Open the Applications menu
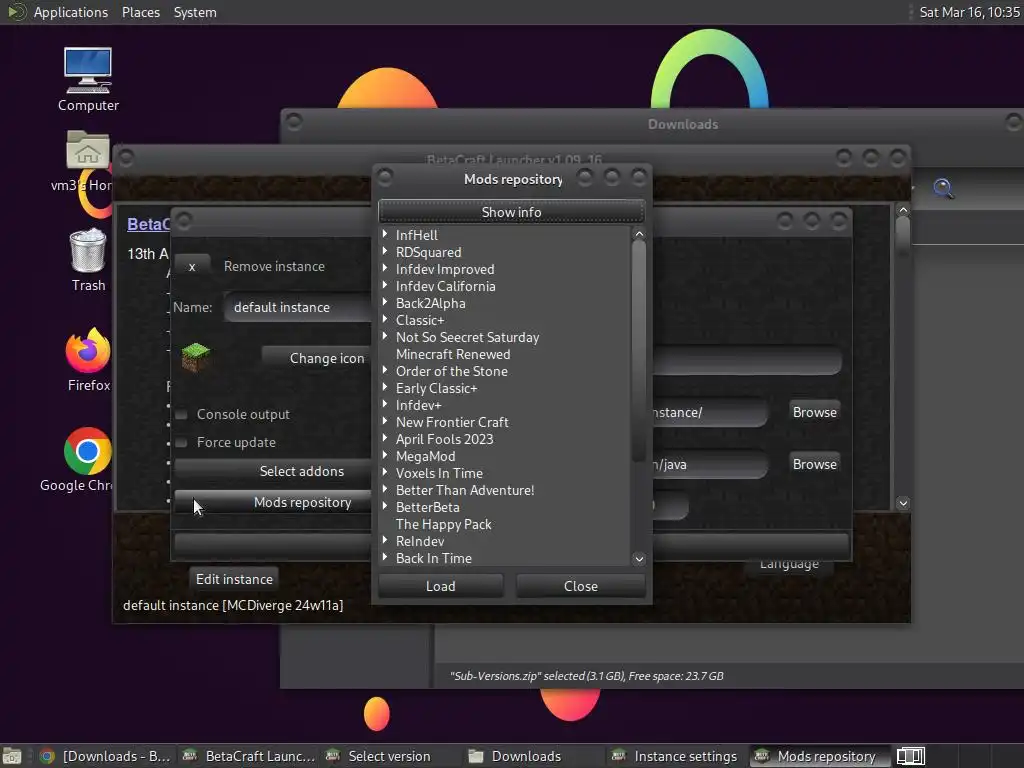The image size is (1024, 768). [x=71, y=12]
